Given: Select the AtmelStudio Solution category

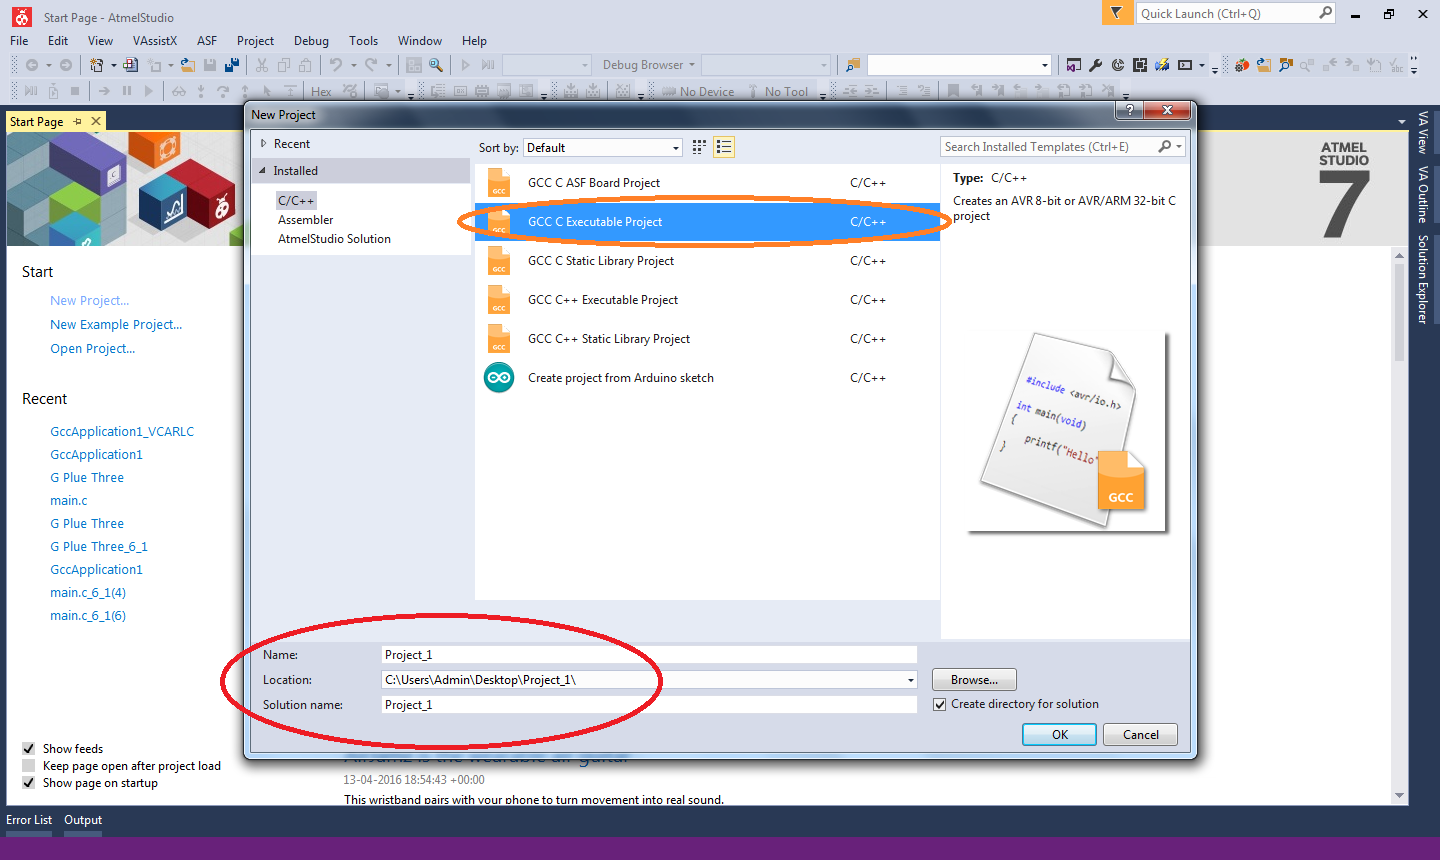Looking at the screenshot, I should click(x=334, y=239).
